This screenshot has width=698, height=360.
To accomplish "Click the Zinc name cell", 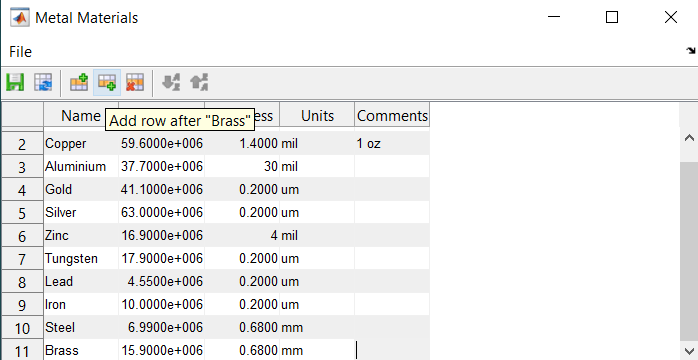I will [81, 236].
